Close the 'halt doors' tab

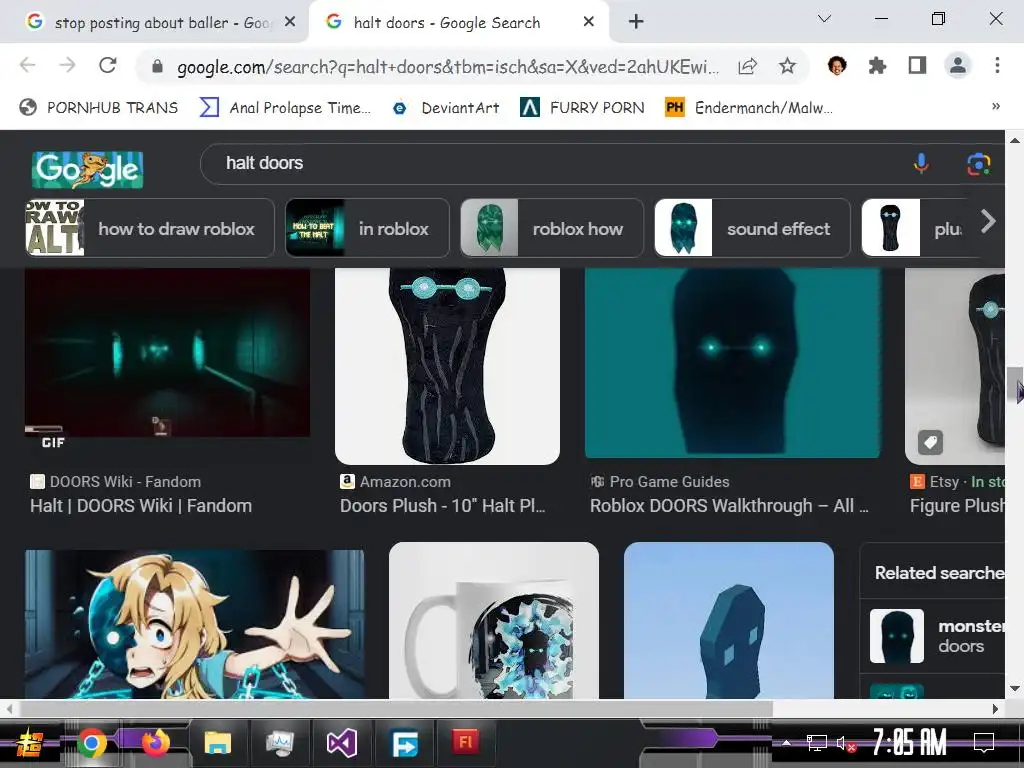click(x=588, y=22)
